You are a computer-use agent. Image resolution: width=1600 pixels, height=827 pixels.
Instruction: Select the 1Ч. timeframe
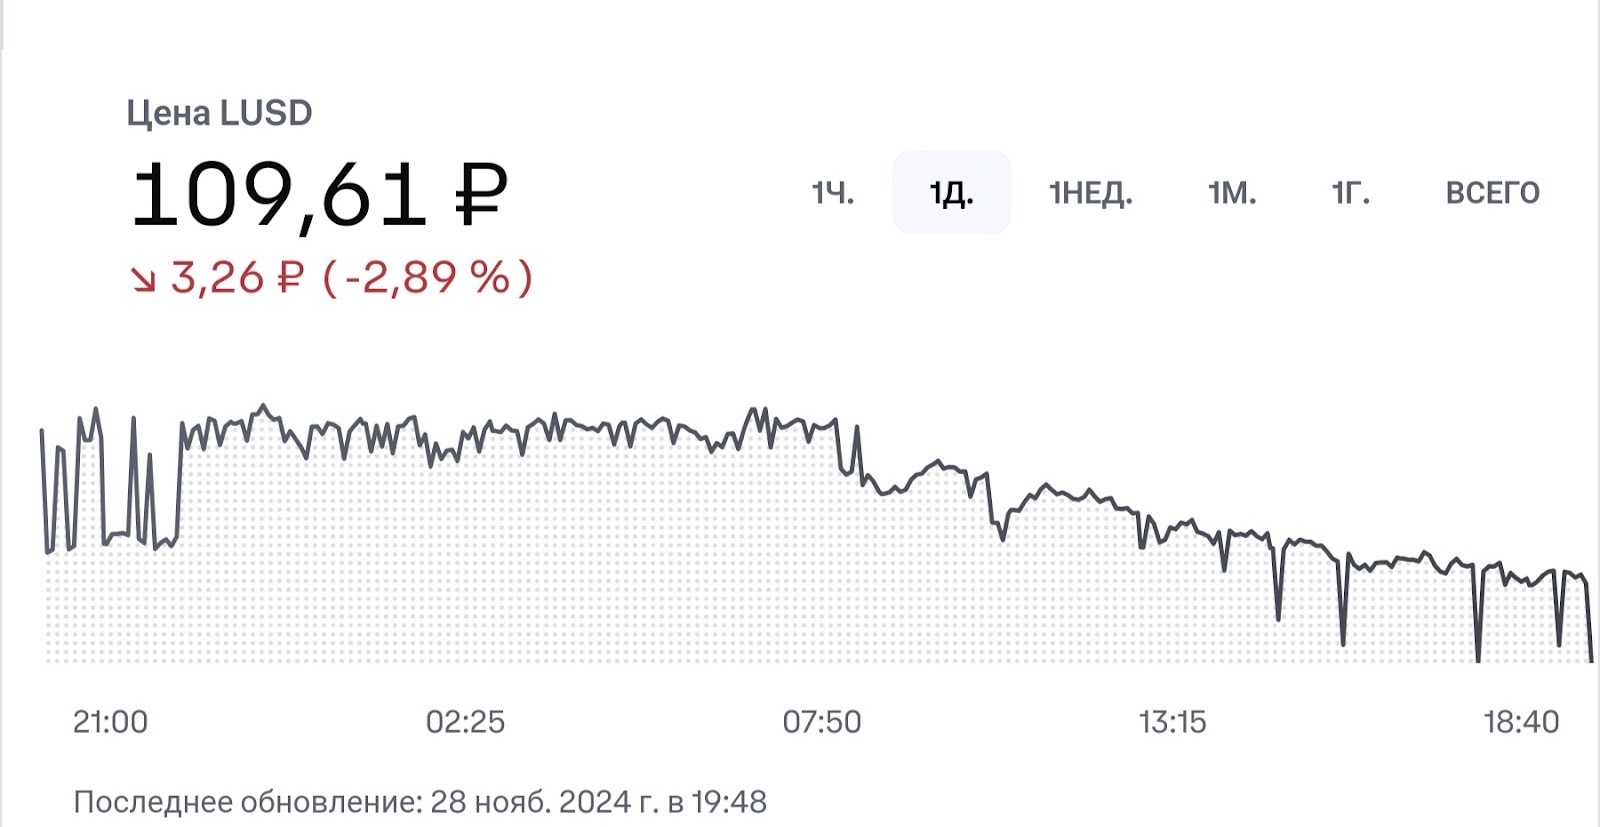(x=835, y=193)
